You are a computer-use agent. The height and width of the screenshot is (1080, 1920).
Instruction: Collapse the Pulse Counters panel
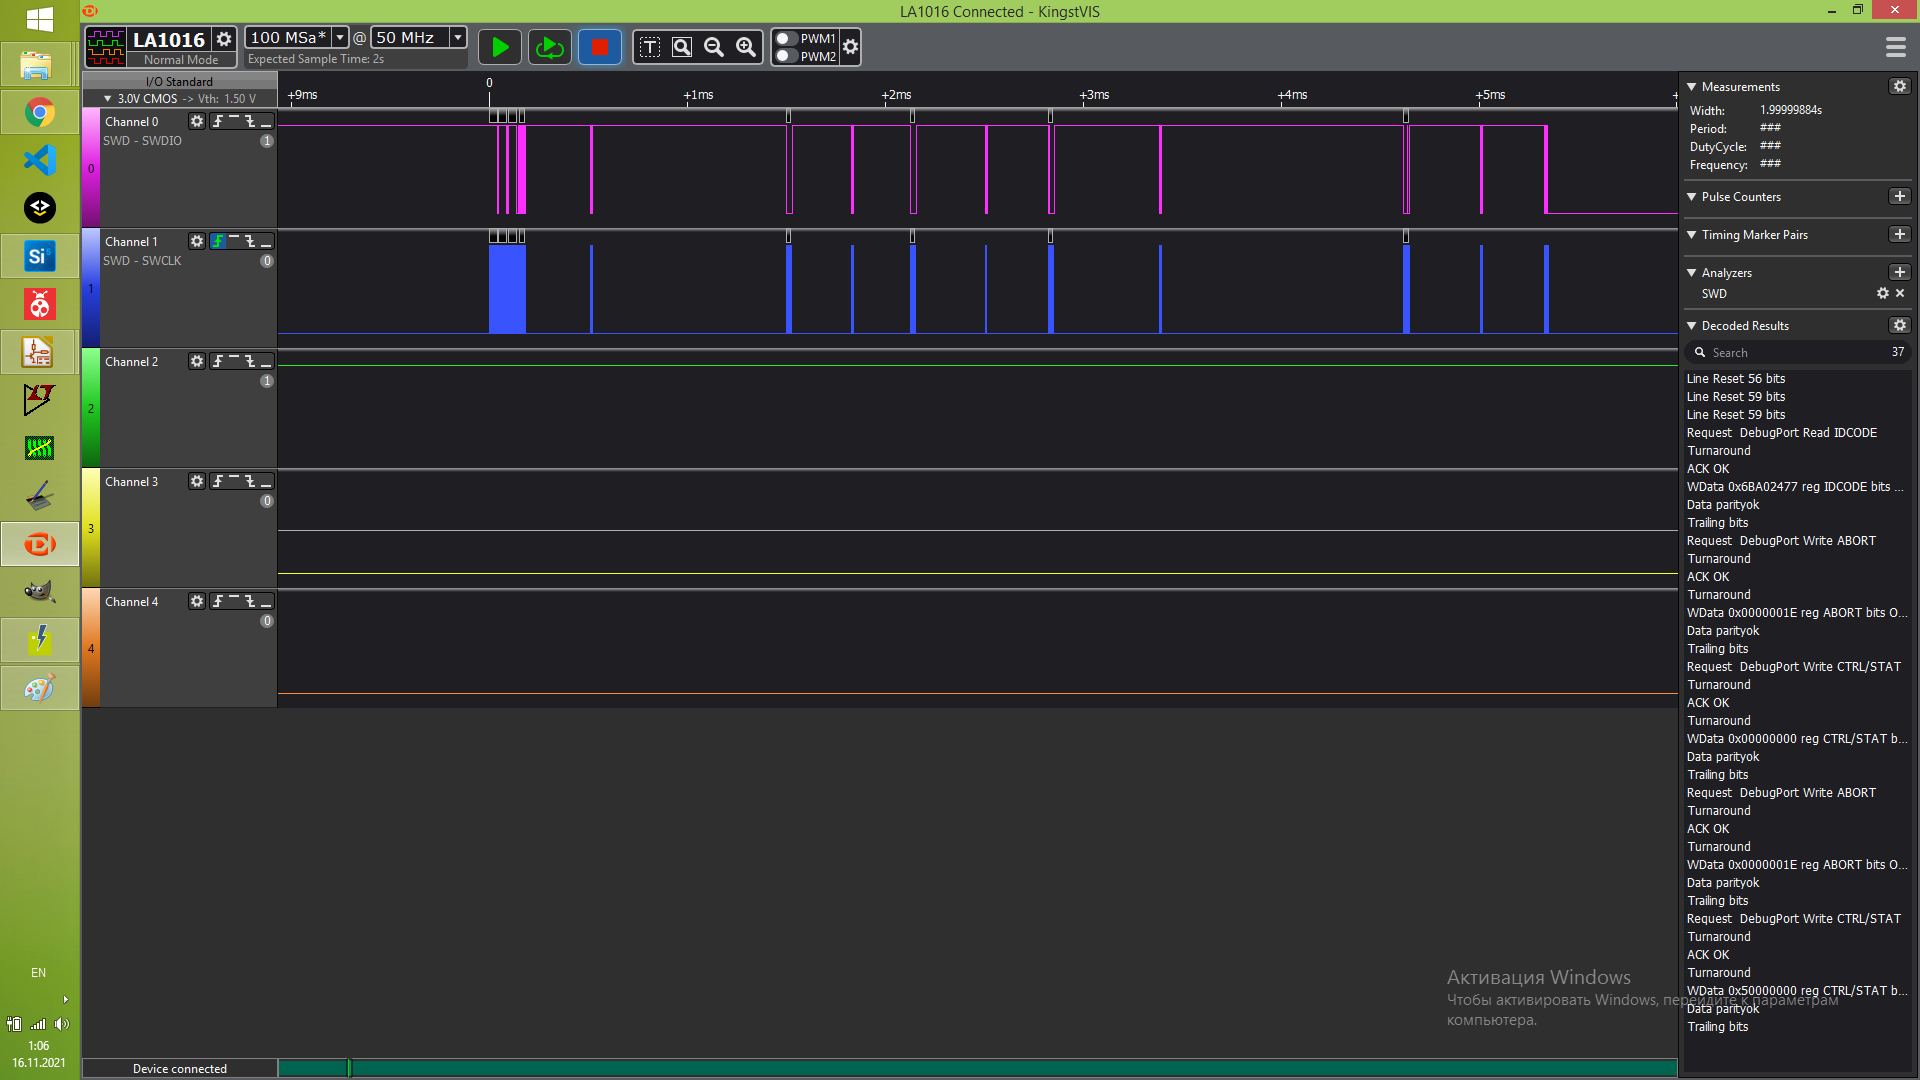coord(1692,197)
